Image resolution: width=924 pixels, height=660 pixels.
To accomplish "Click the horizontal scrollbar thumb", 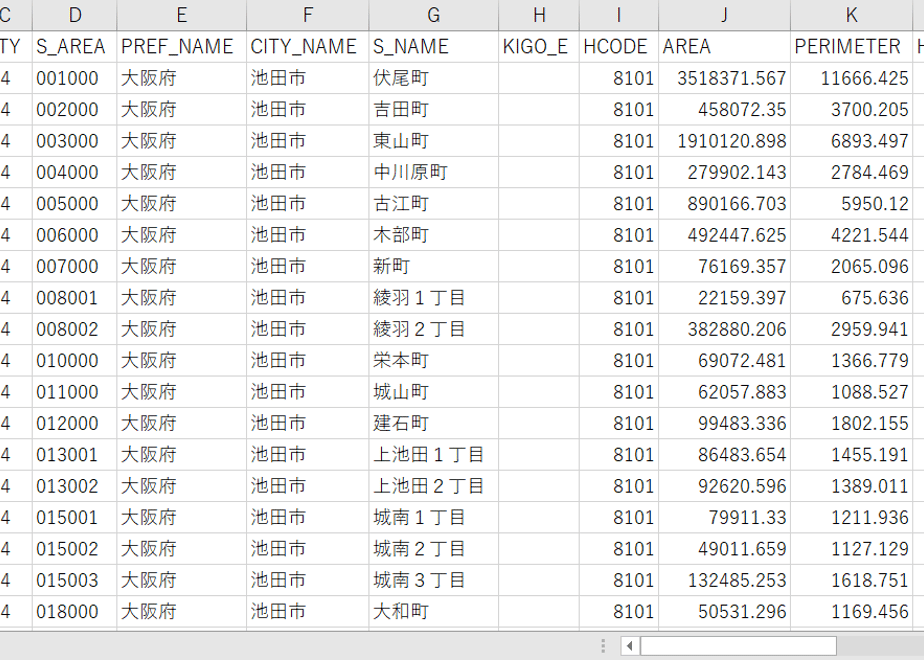I will tap(738, 646).
